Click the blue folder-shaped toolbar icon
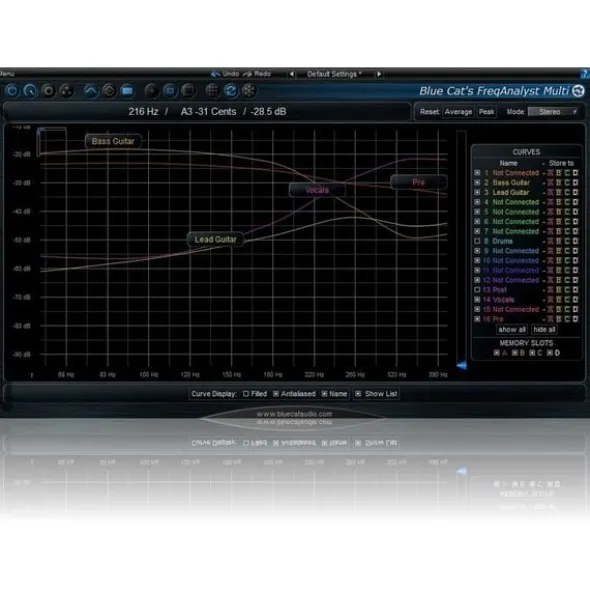The height and width of the screenshot is (591, 590). pyautogui.click(x=127, y=91)
